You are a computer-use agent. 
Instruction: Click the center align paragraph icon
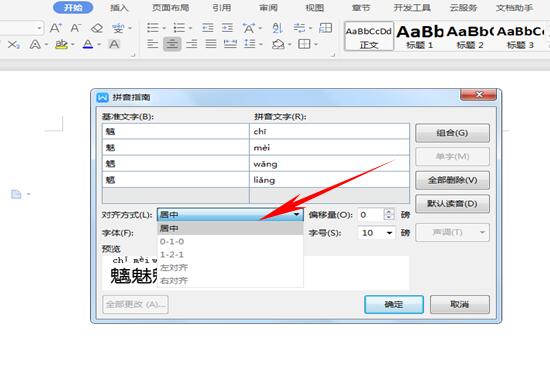(172, 44)
